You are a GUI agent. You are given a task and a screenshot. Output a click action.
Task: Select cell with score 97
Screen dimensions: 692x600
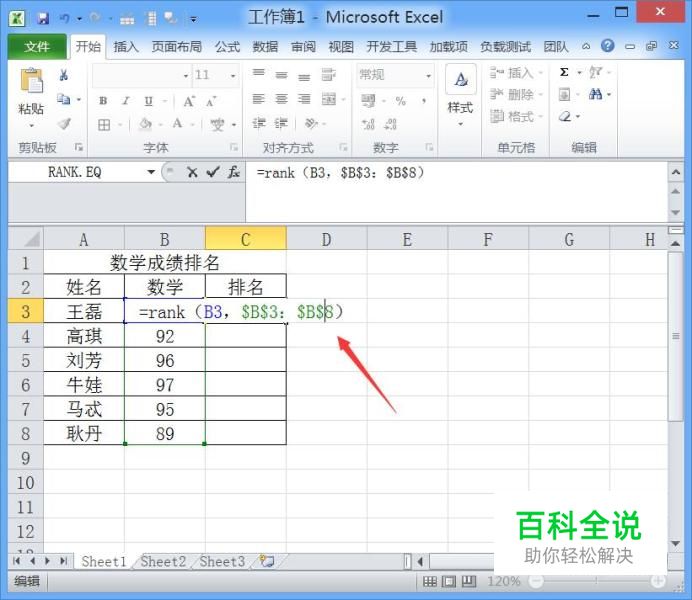coord(165,385)
